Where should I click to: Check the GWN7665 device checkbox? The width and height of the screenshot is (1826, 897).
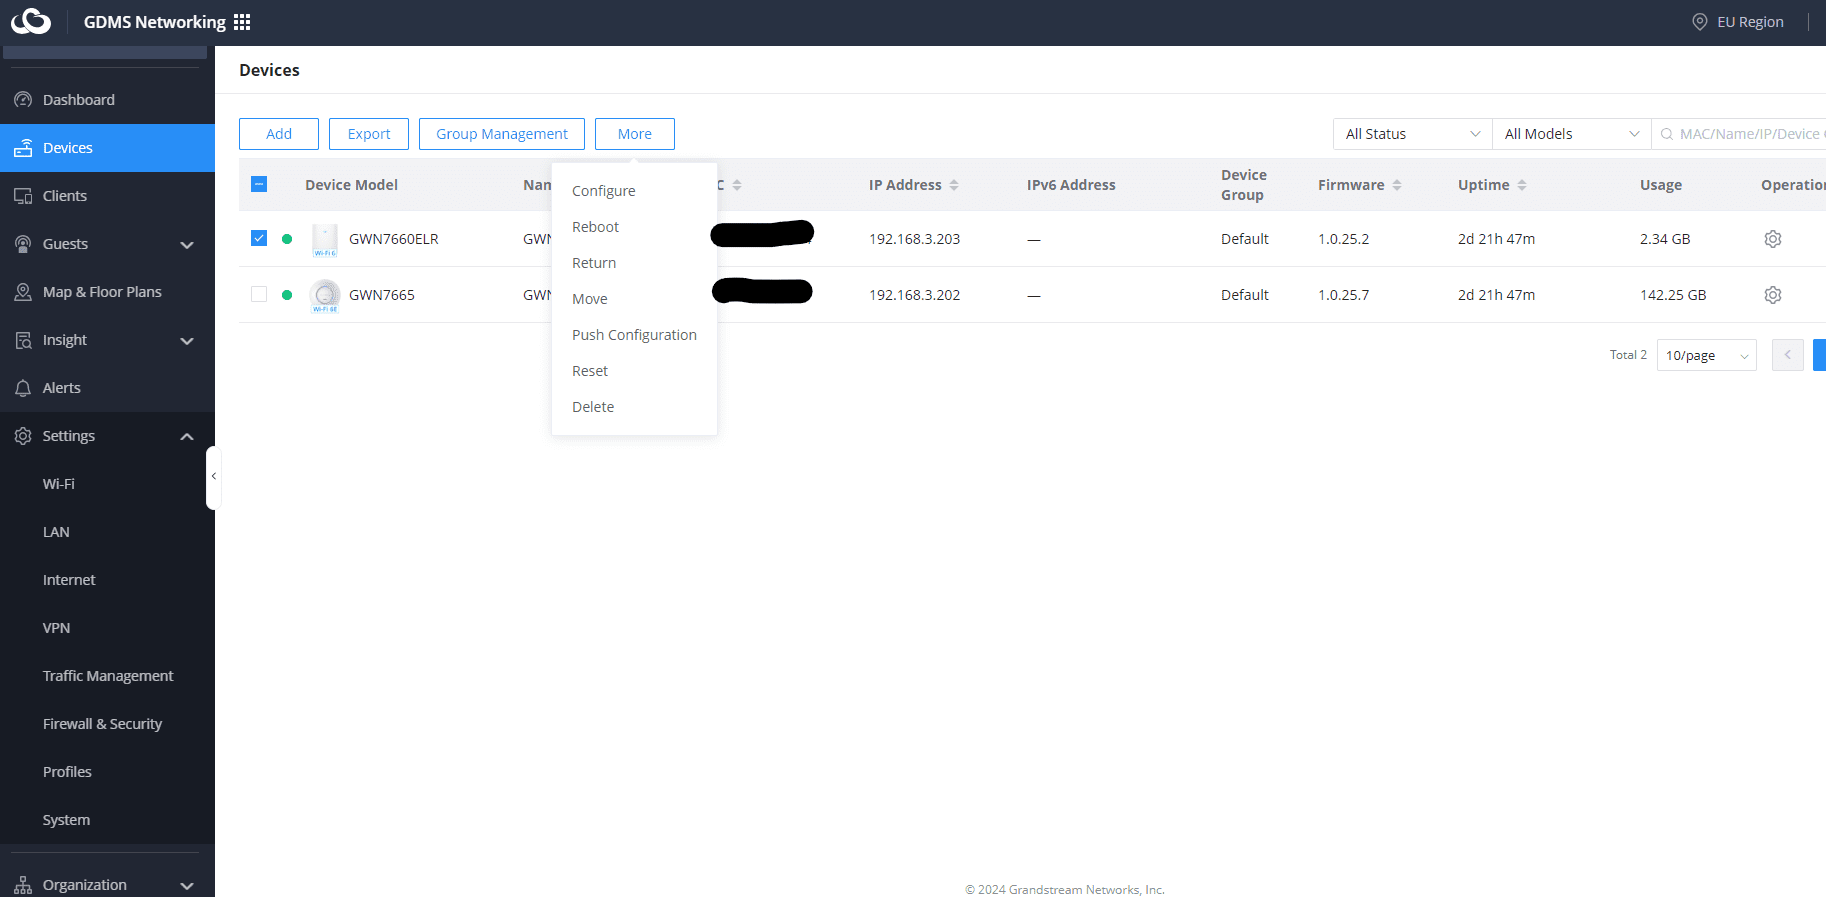(x=259, y=294)
